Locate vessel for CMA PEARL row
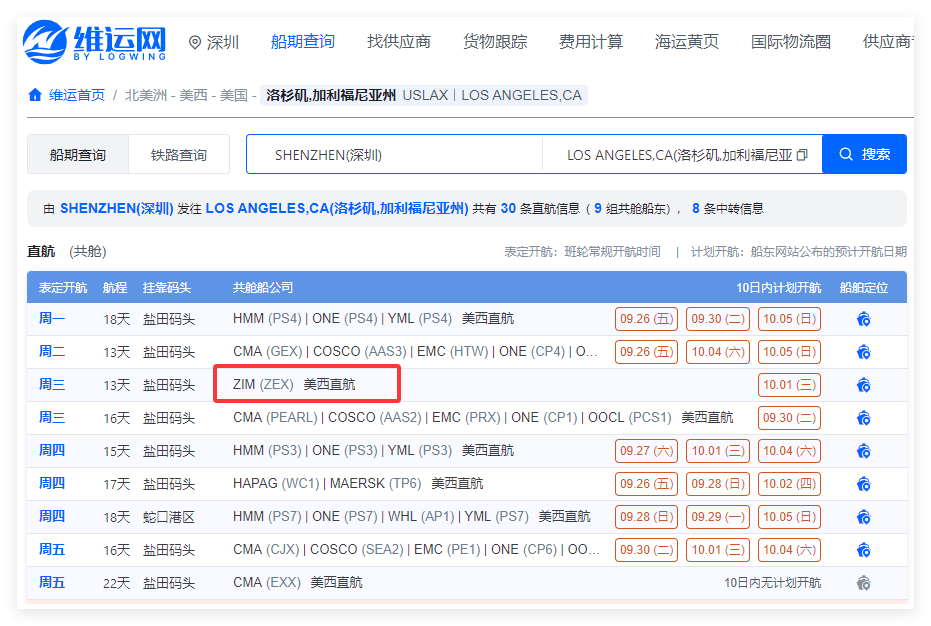 click(863, 418)
